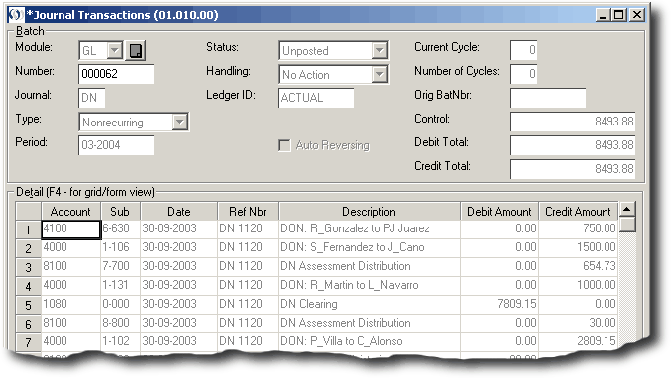Click description DON: P_Villa to C_Alonso
The height and width of the screenshot is (378, 672).
[x=369, y=341]
